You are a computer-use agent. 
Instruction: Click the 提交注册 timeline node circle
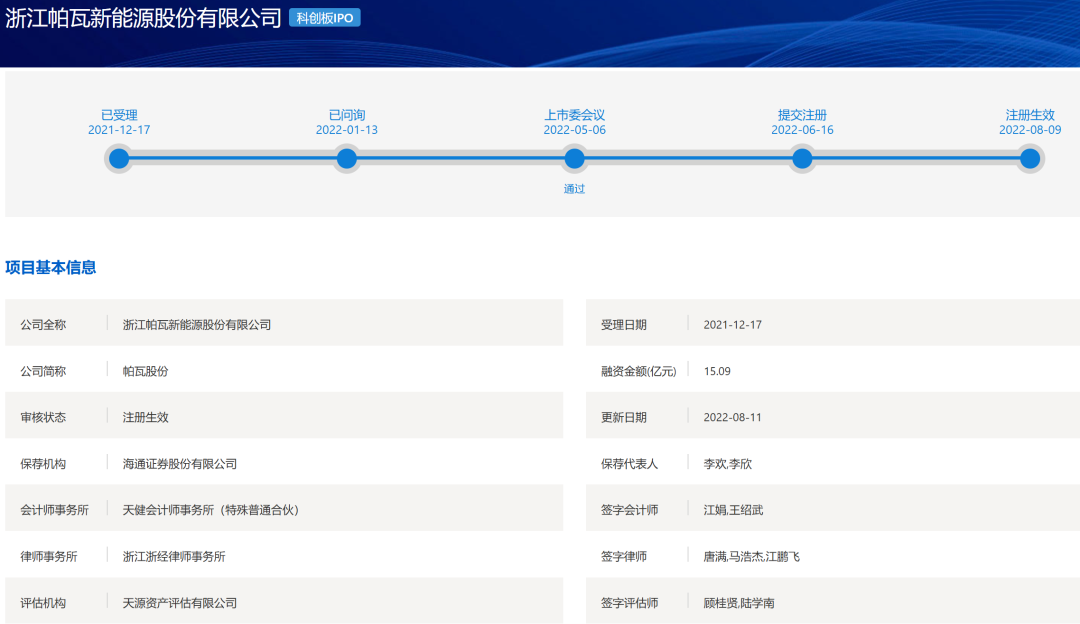coord(802,158)
